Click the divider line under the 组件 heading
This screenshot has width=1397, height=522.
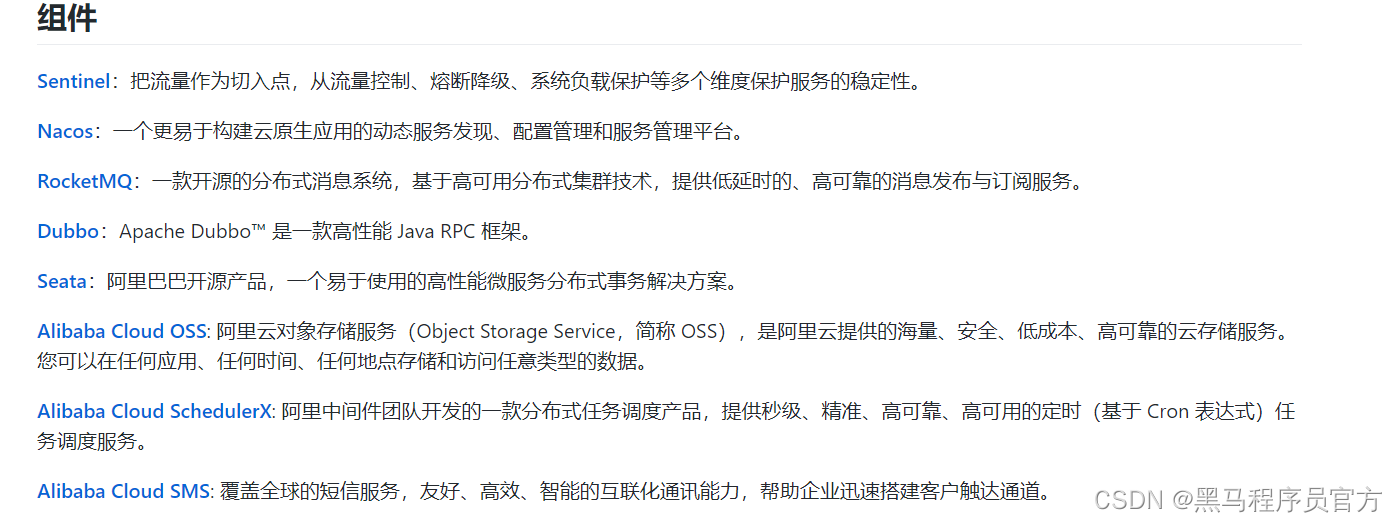(669, 45)
